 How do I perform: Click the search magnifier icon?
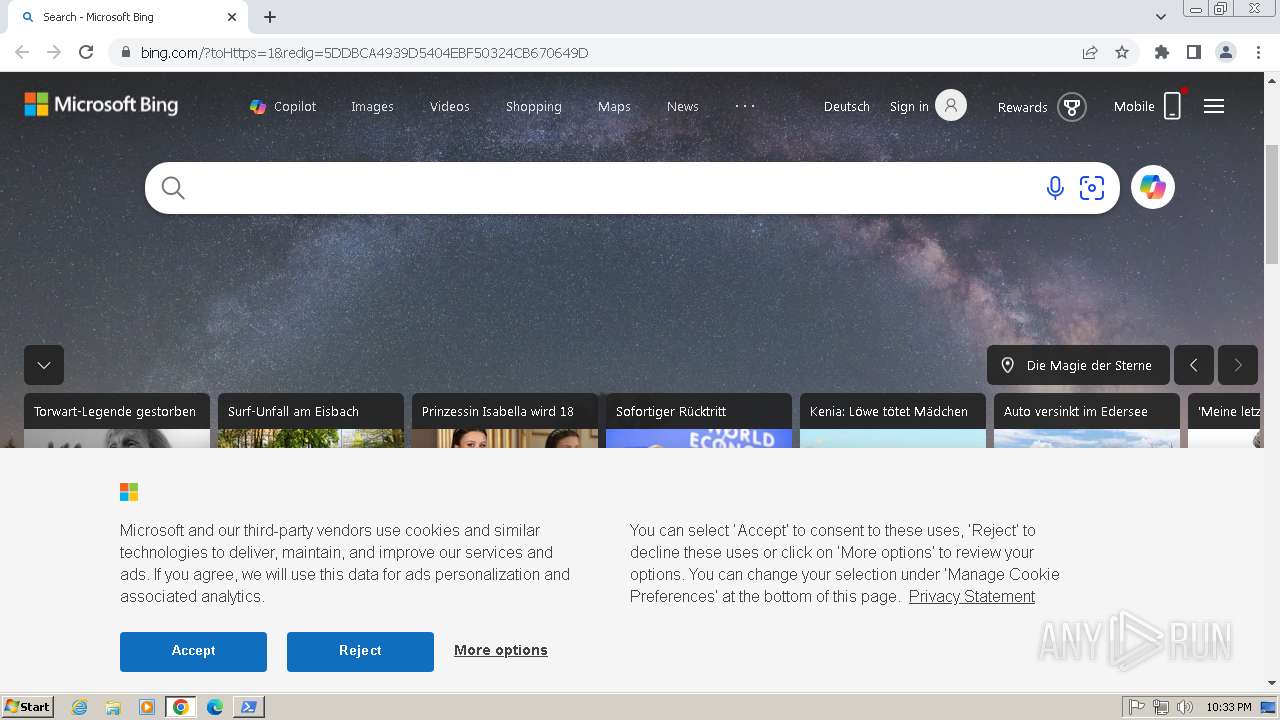(x=173, y=188)
